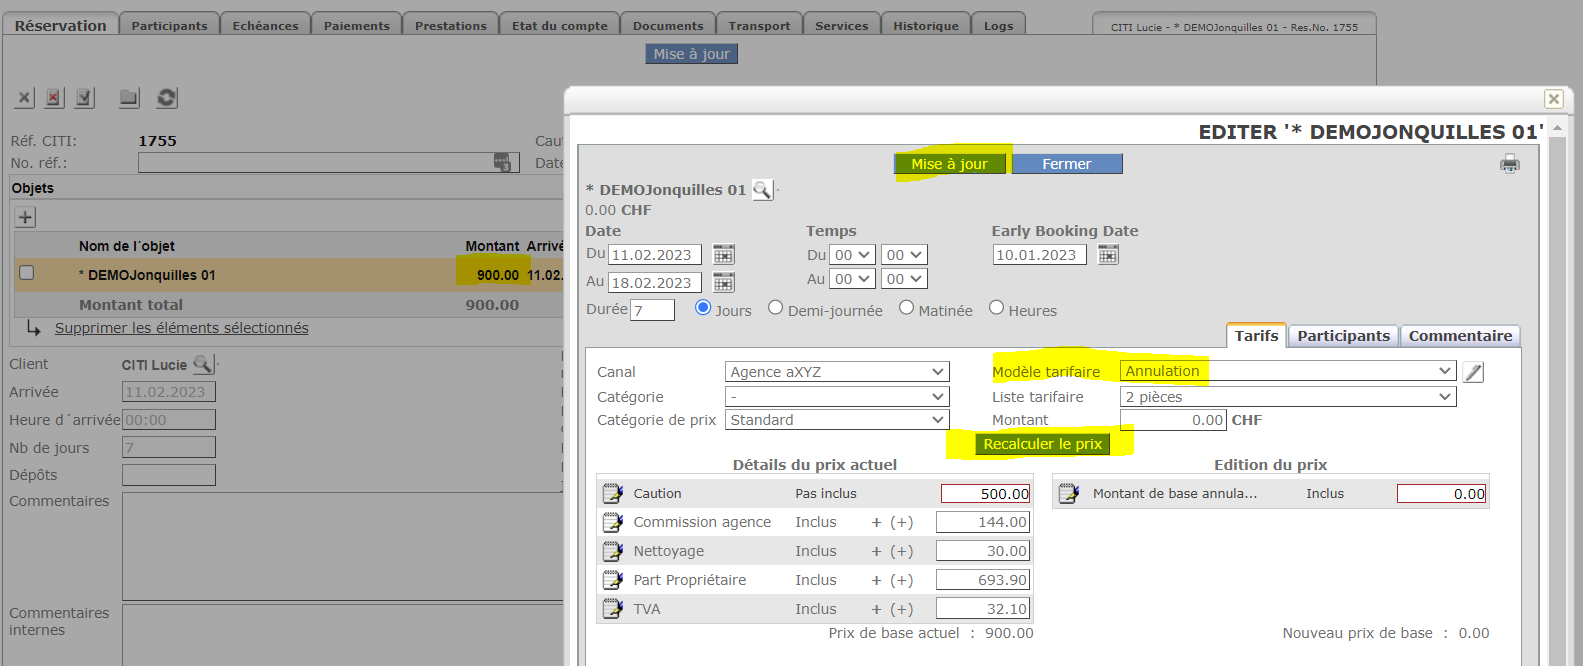Print using the printer icon in editor dialog

click(x=1510, y=164)
